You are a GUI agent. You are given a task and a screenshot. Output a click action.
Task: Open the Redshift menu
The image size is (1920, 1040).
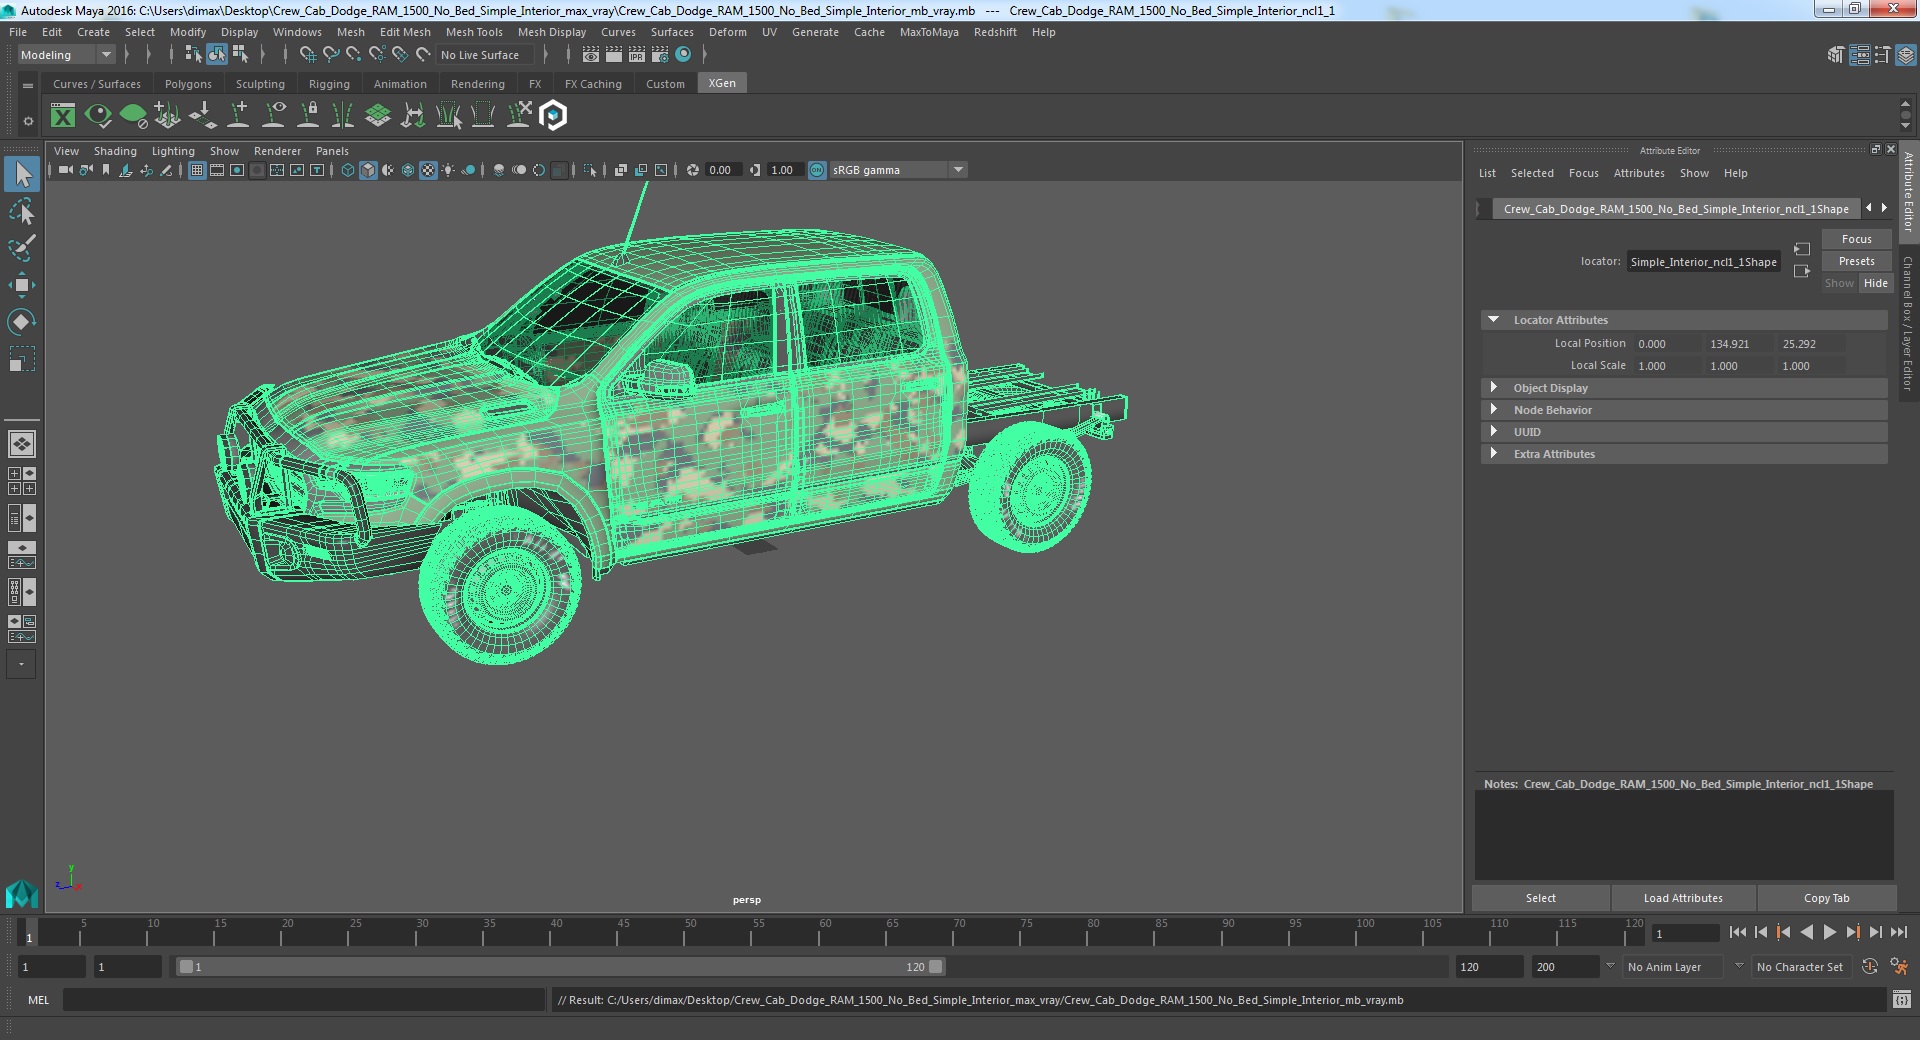coord(995,32)
